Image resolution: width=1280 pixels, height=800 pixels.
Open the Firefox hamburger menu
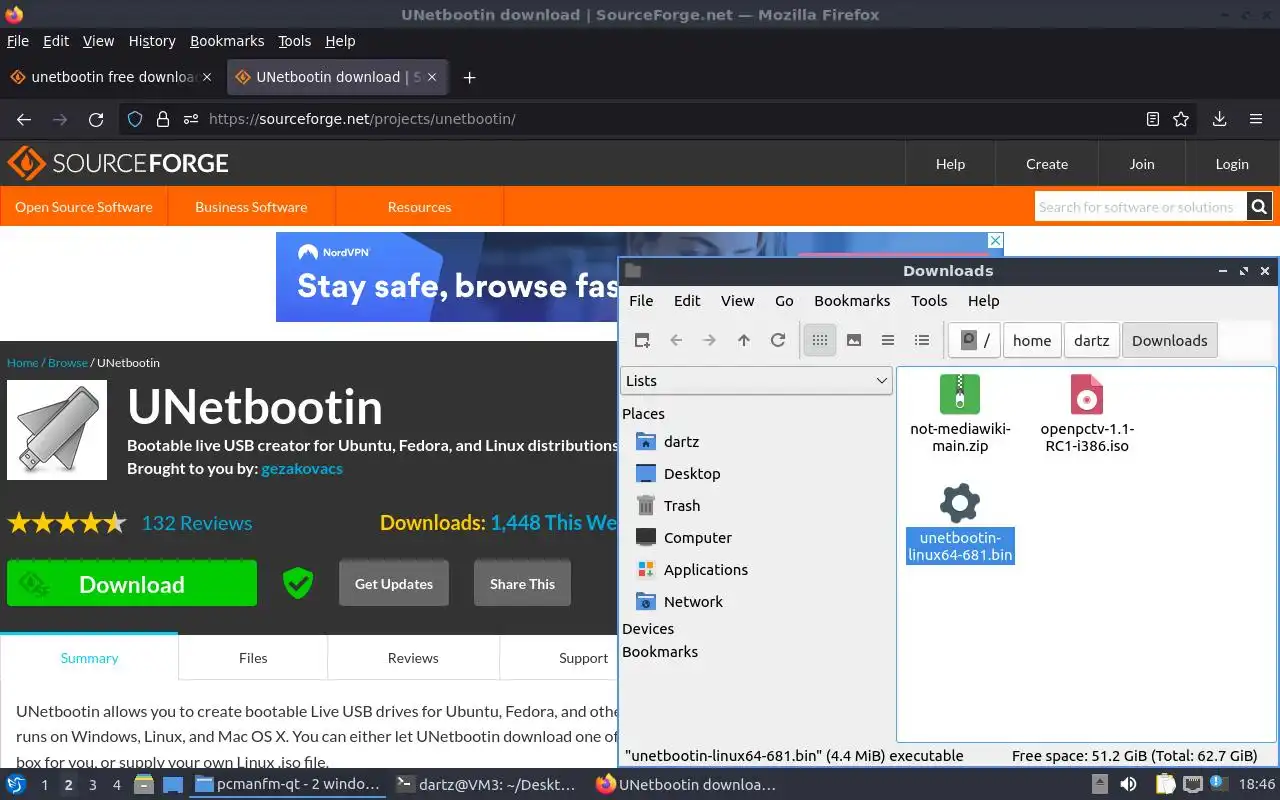tap(1256, 119)
